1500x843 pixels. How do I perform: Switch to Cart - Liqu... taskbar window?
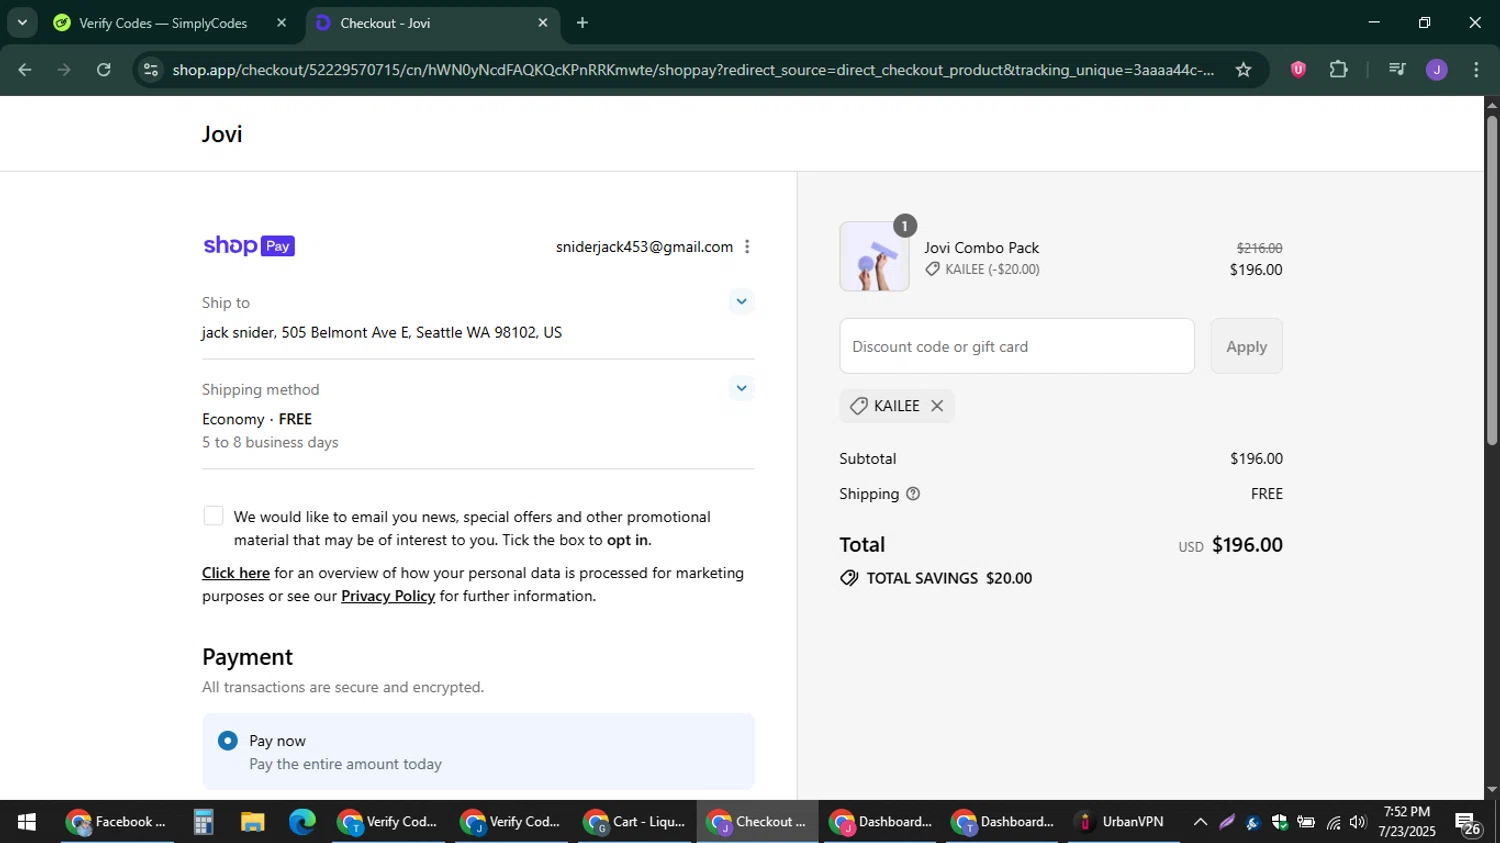(636, 822)
